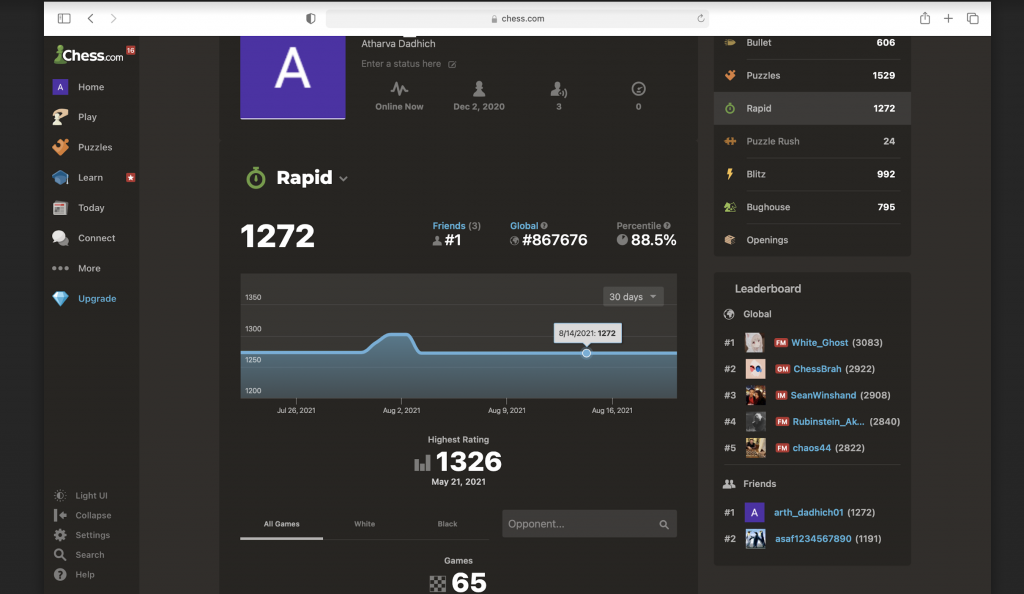The width and height of the screenshot is (1024, 594).
Task: Click the friends count icon
Action: (x=558, y=88)
